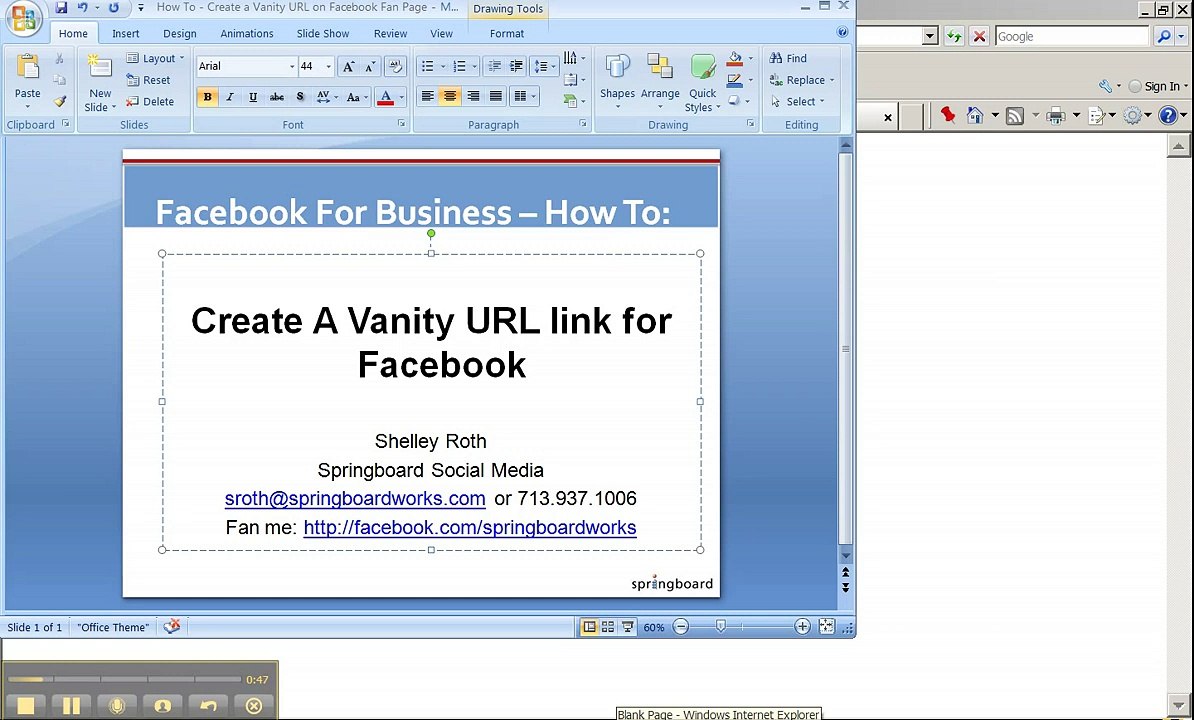
Task: Click the Format Painter brush icon
Action: (59, 101)
